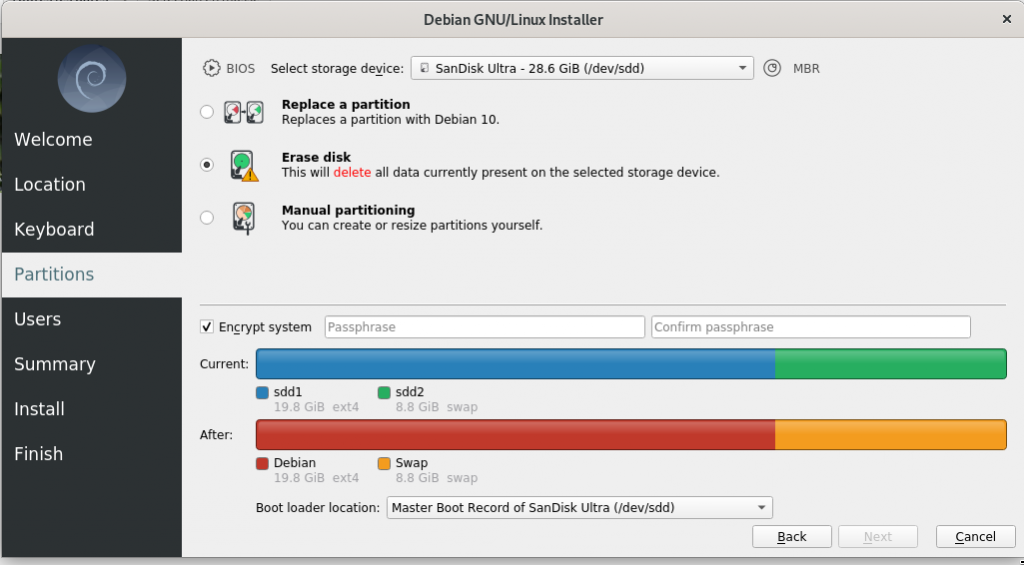Go to the Summary step in sidebar

coord(92,364)
